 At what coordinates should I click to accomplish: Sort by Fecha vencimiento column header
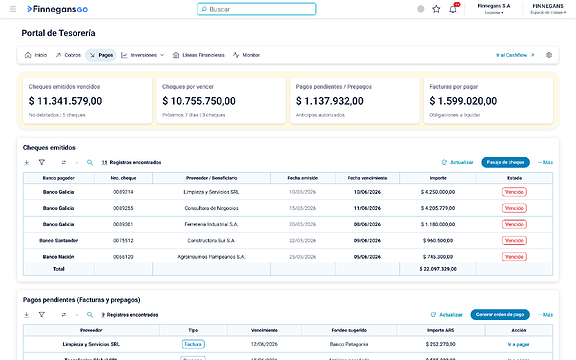367,178
